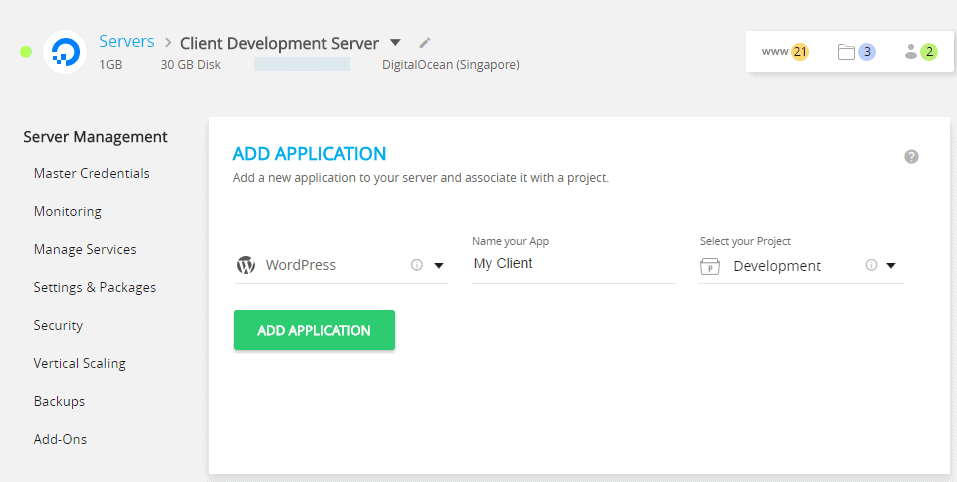
Task: Select Add-Ons menu item
Action: 60,439
